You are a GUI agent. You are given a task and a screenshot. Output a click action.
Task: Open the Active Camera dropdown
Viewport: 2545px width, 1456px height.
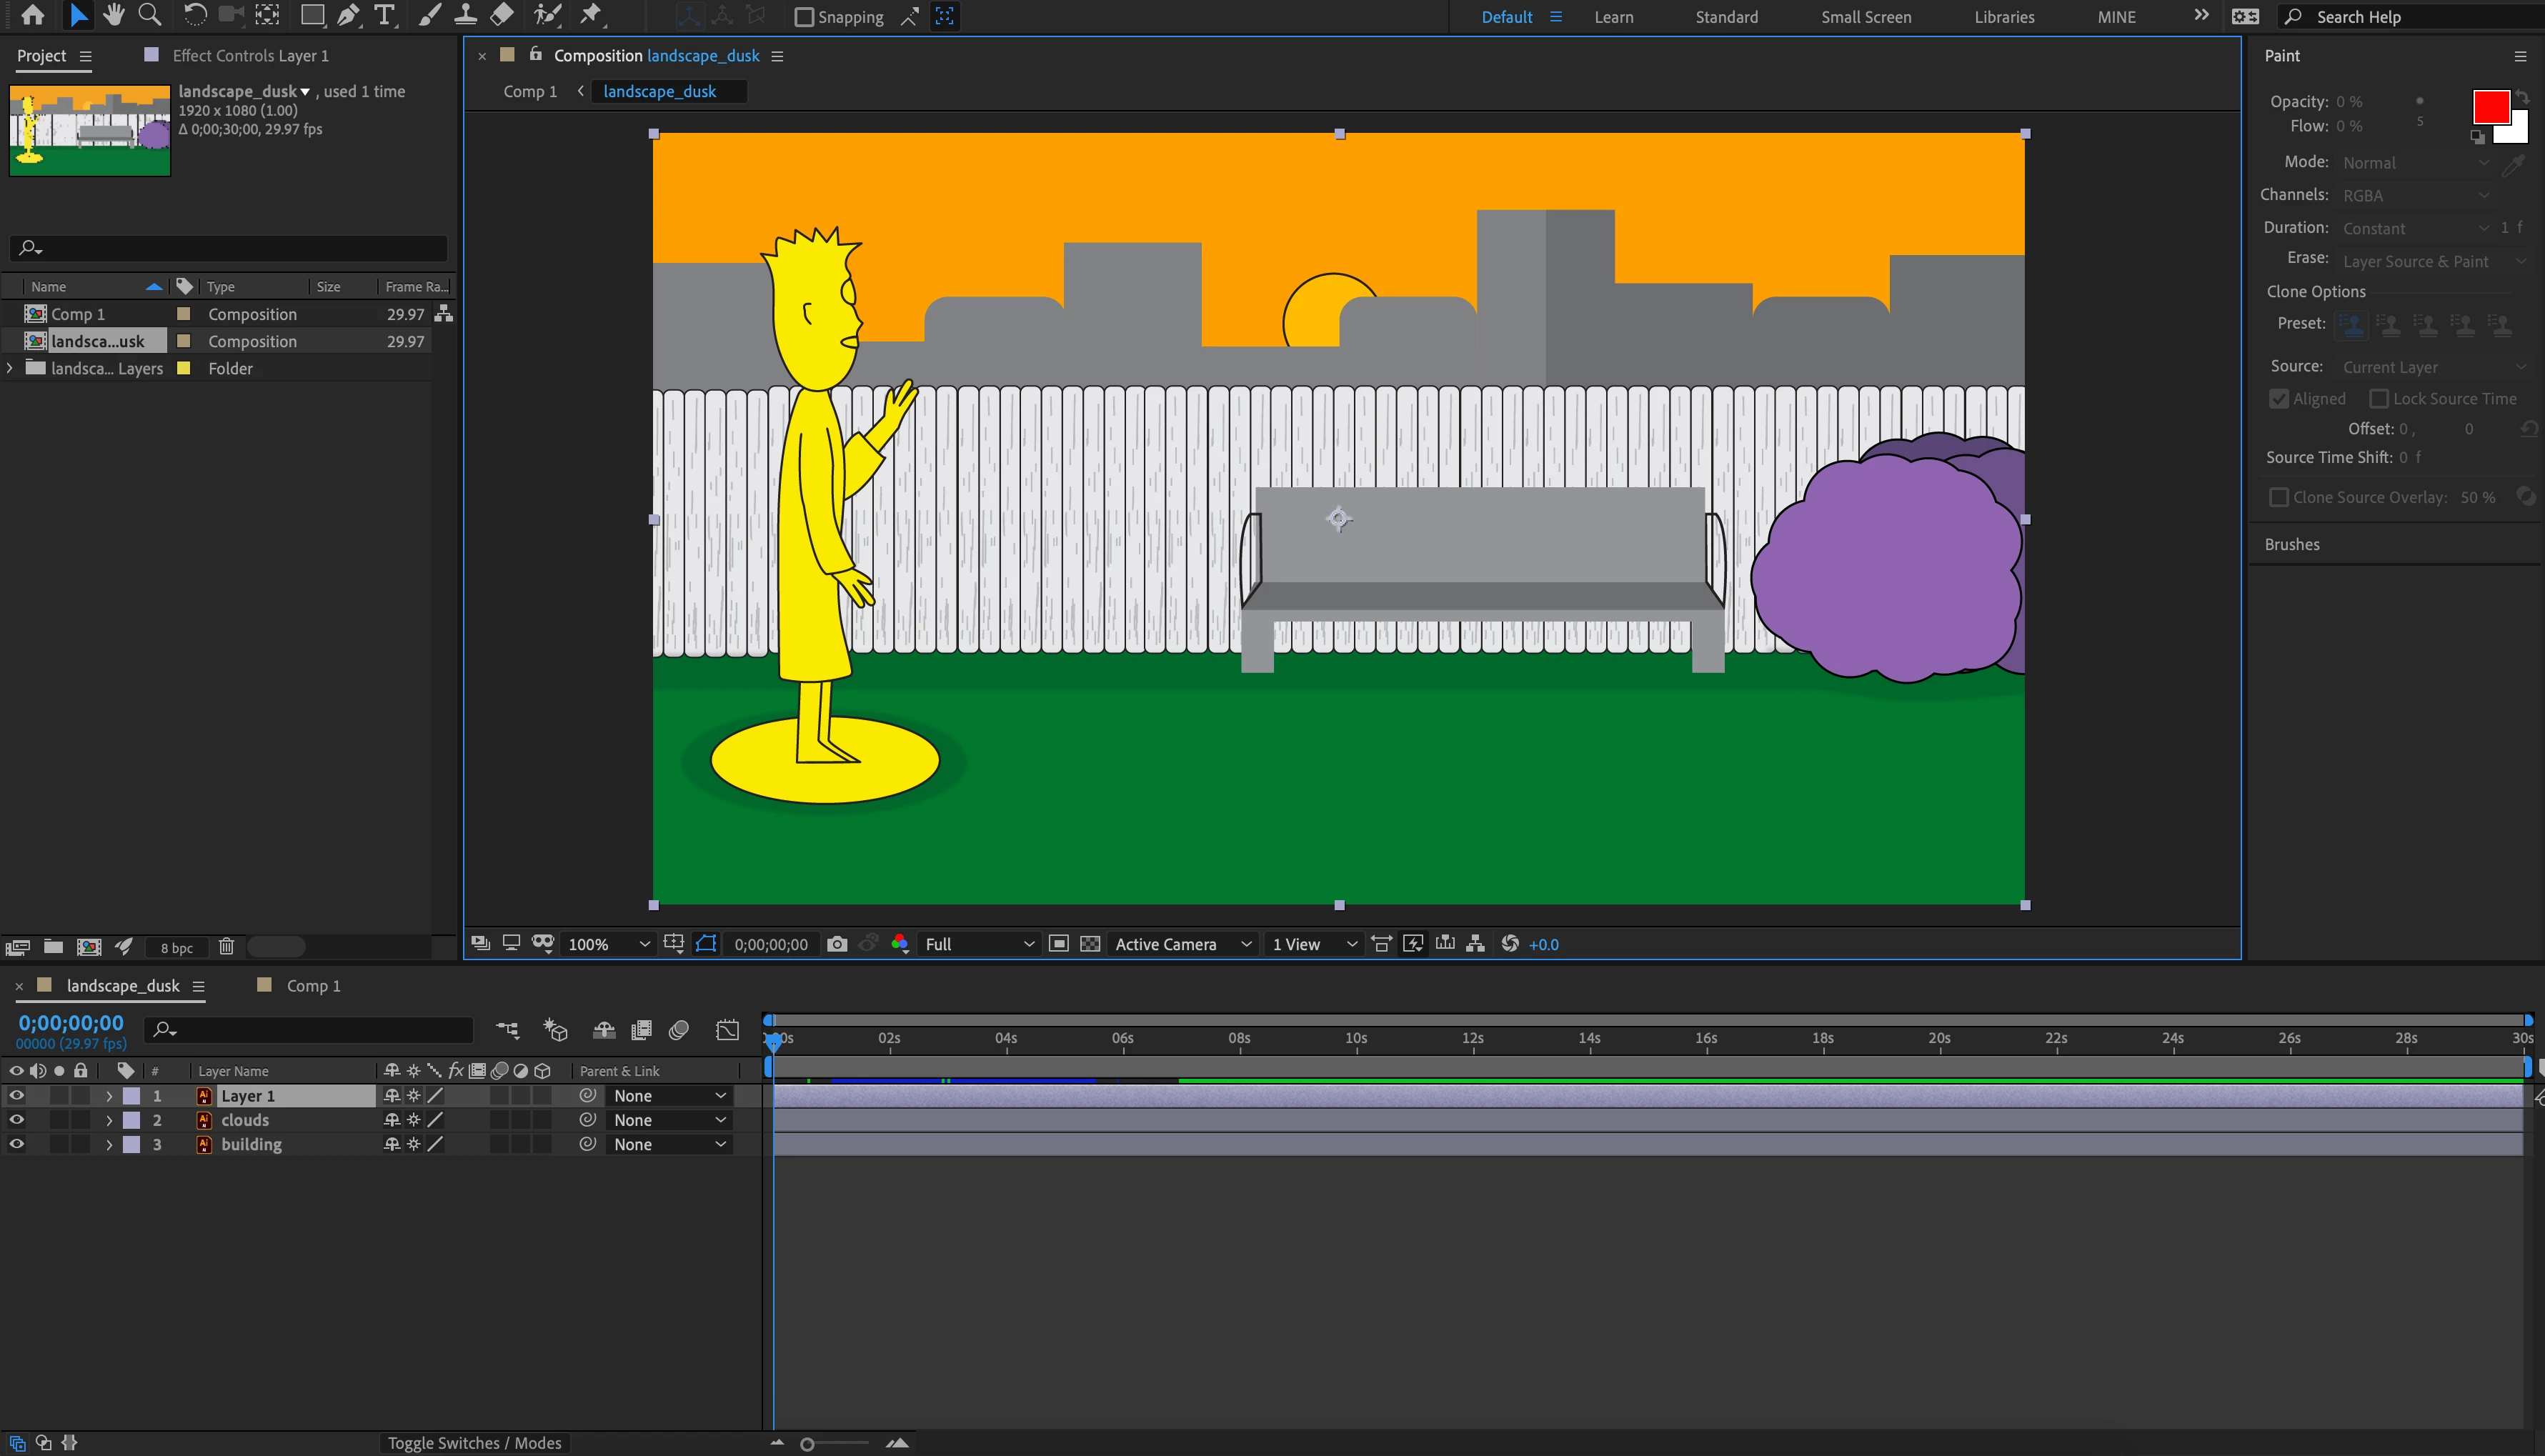pyautogui.click(x=1182, y=944)
